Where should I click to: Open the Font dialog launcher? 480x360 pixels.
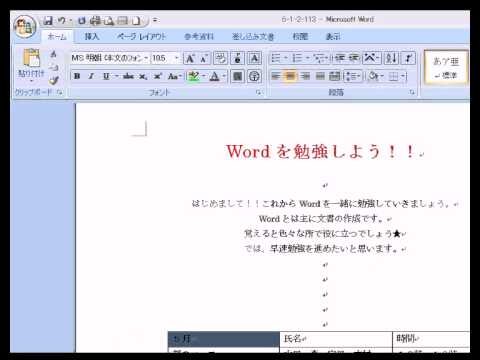coord(259,92)
